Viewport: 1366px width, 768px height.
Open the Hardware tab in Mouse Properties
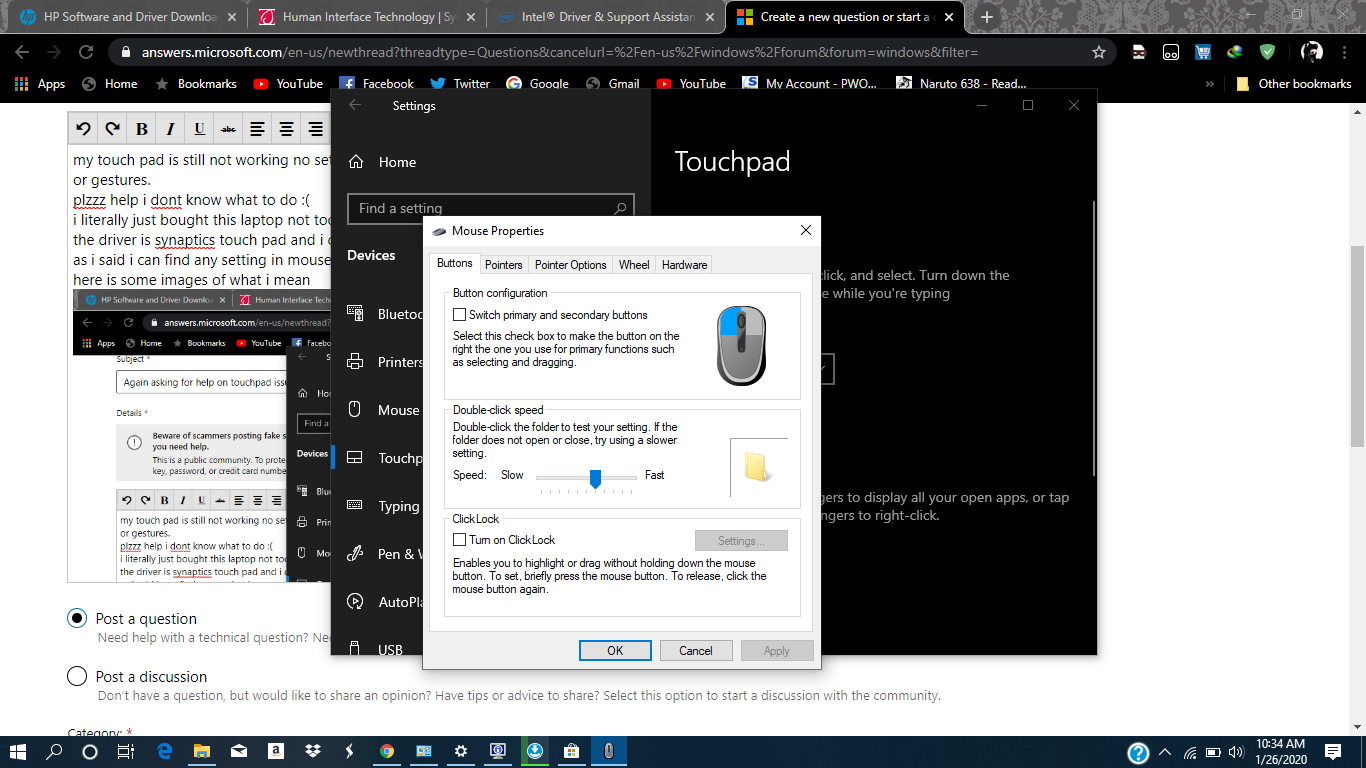pos(684,265)
